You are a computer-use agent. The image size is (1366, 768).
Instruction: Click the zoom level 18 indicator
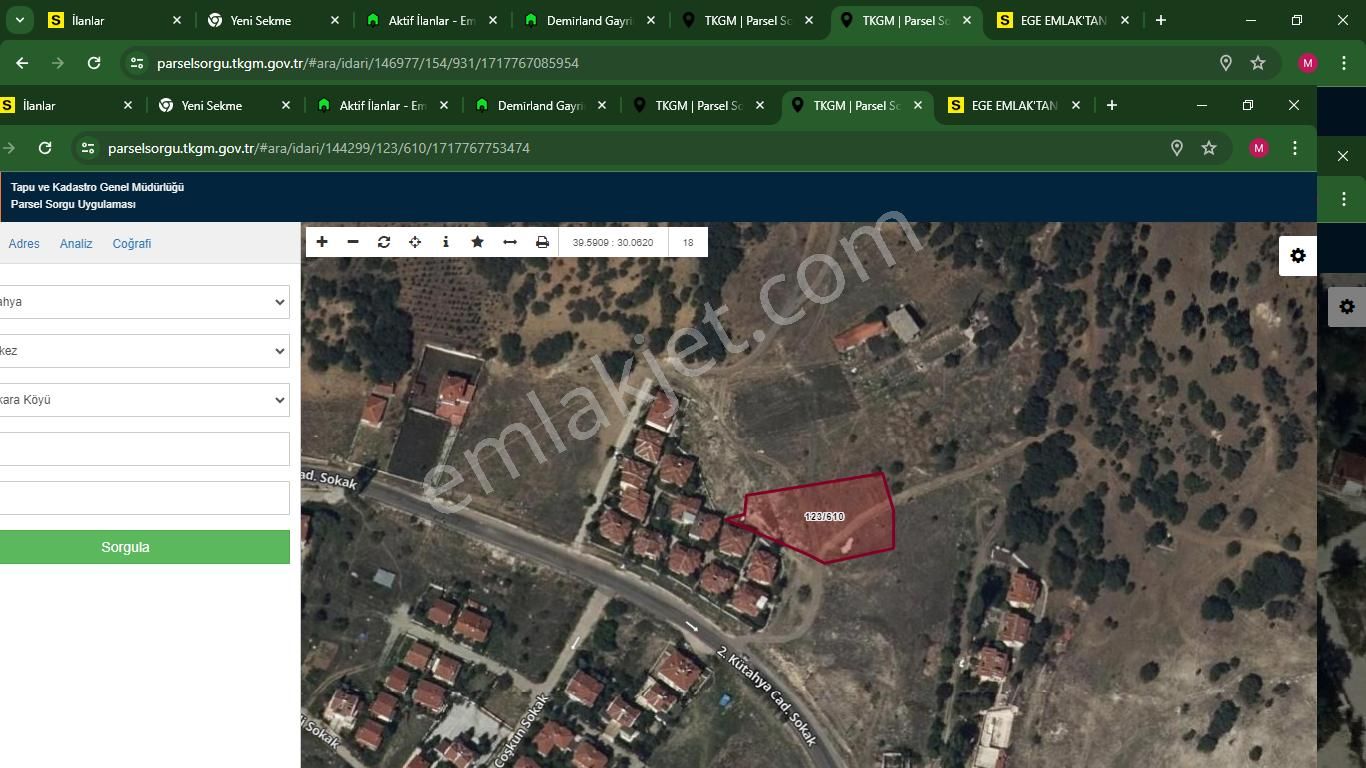[688, 242]
